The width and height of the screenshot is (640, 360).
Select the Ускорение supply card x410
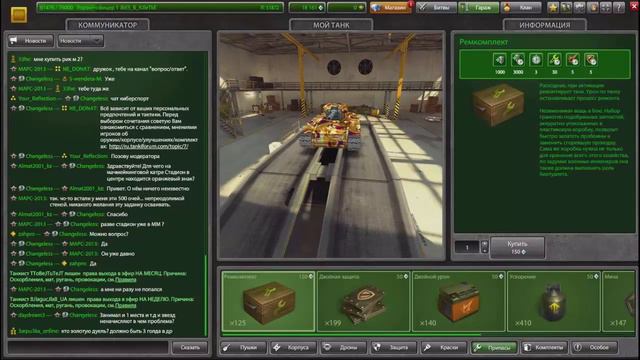click(x=553, y=301)
